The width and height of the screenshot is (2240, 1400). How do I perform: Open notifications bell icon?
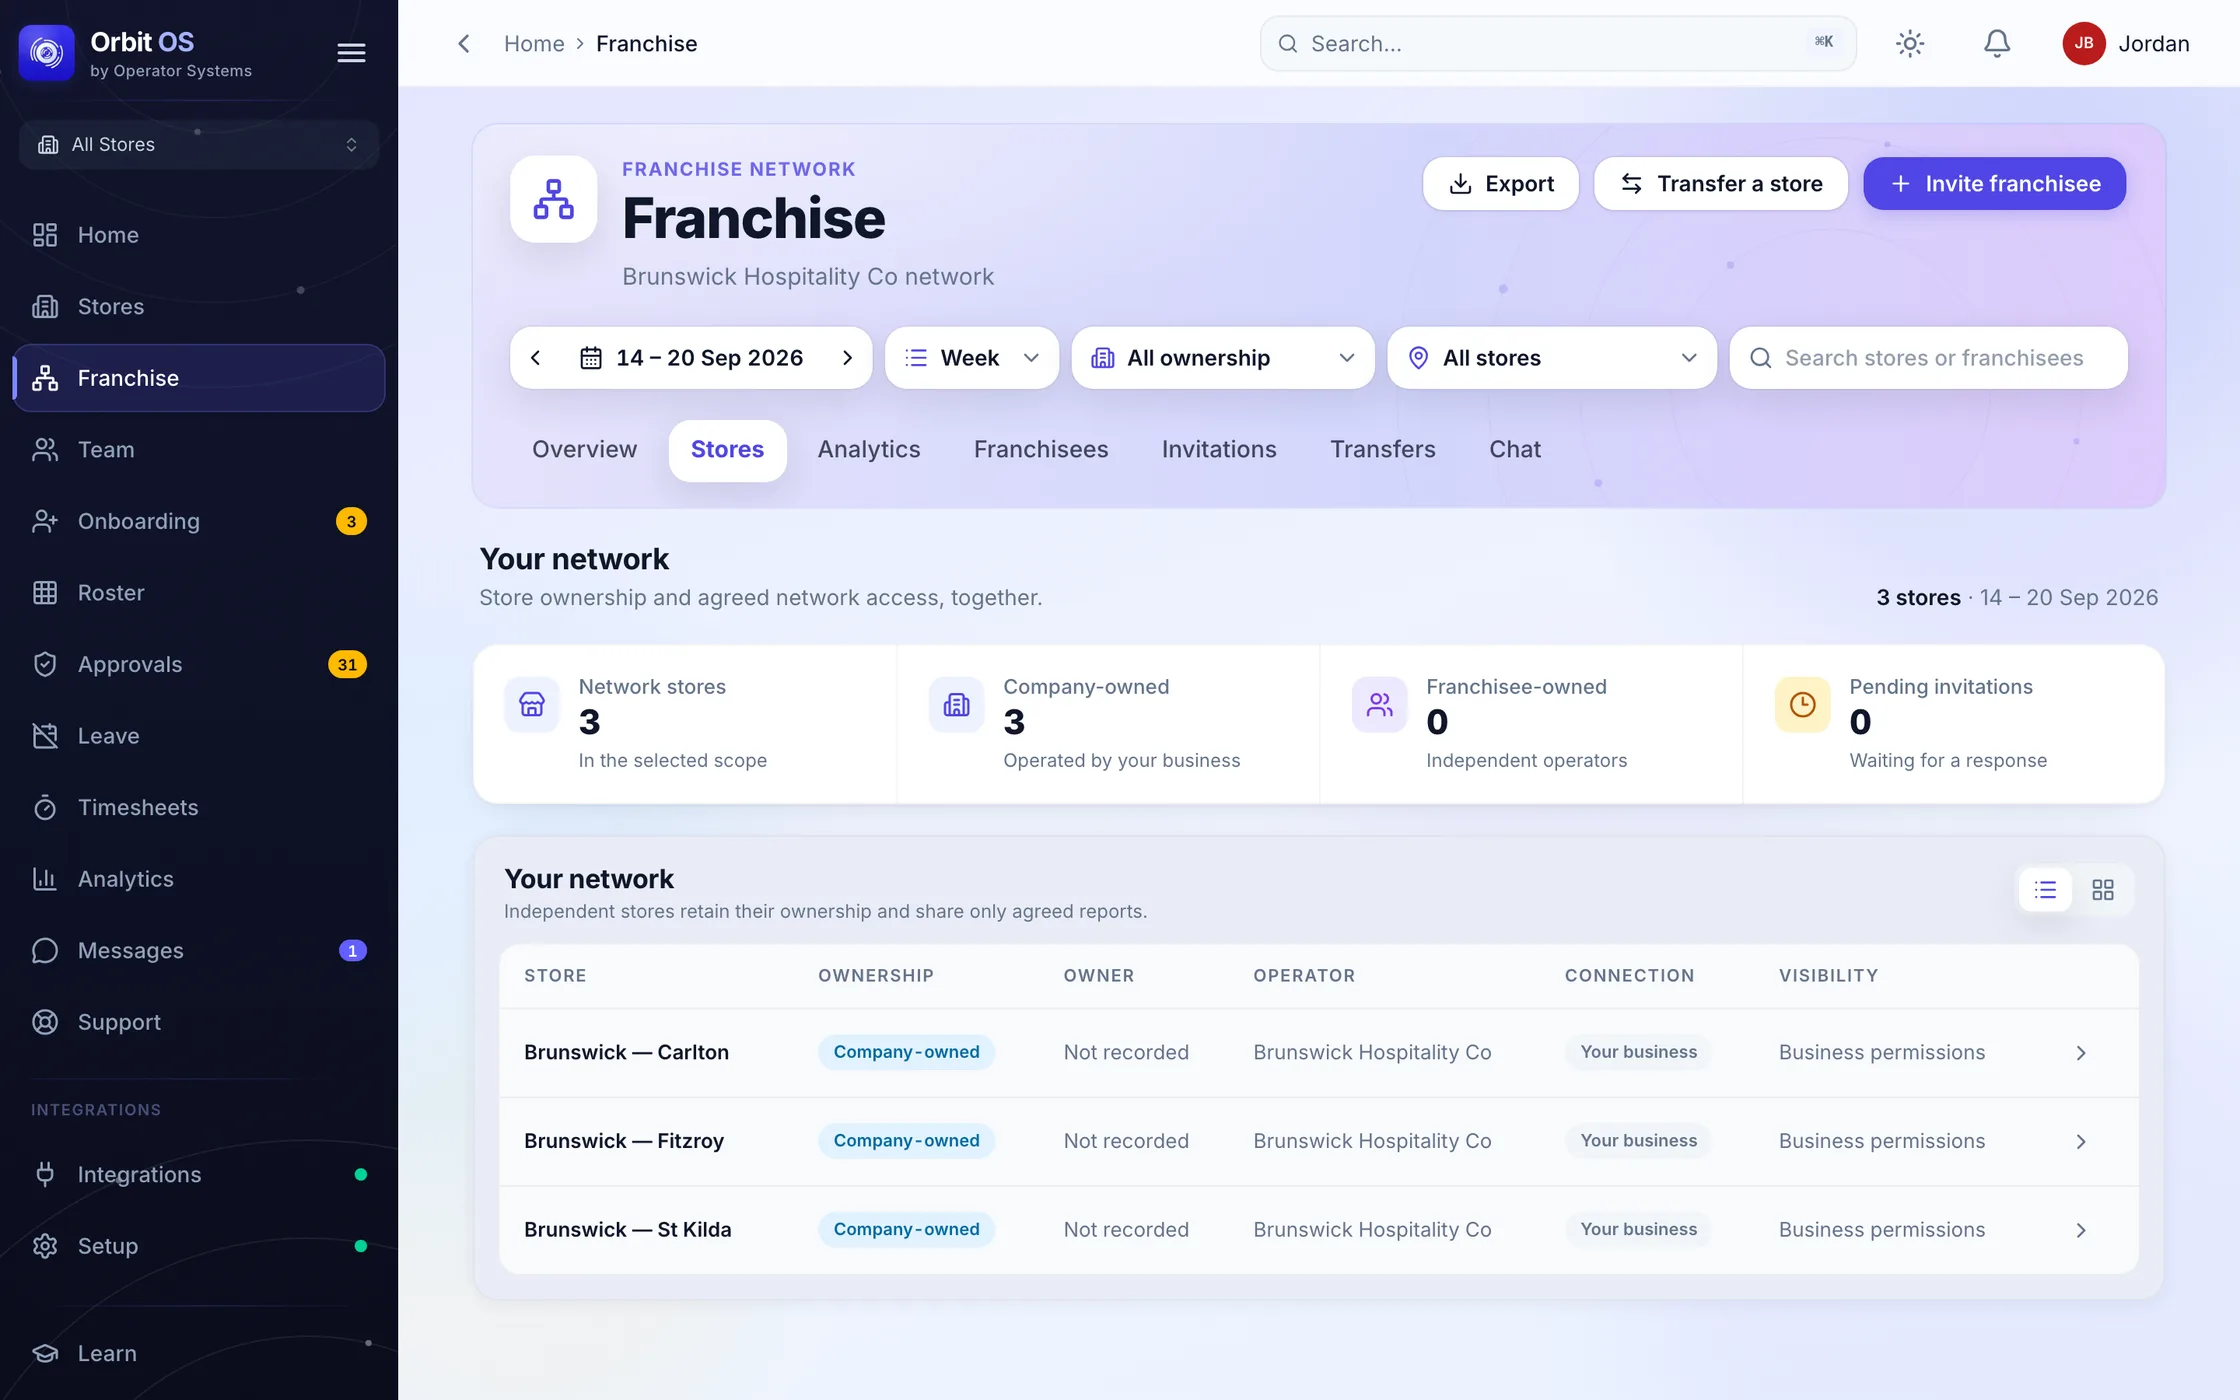point(1997,44)
